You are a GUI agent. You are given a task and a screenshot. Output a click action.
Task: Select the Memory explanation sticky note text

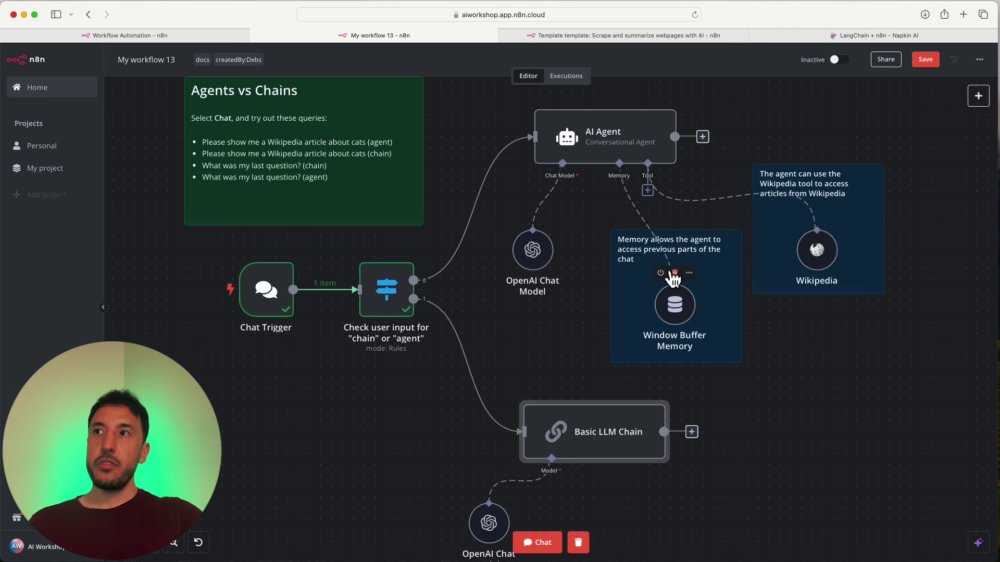click(669, 249)
